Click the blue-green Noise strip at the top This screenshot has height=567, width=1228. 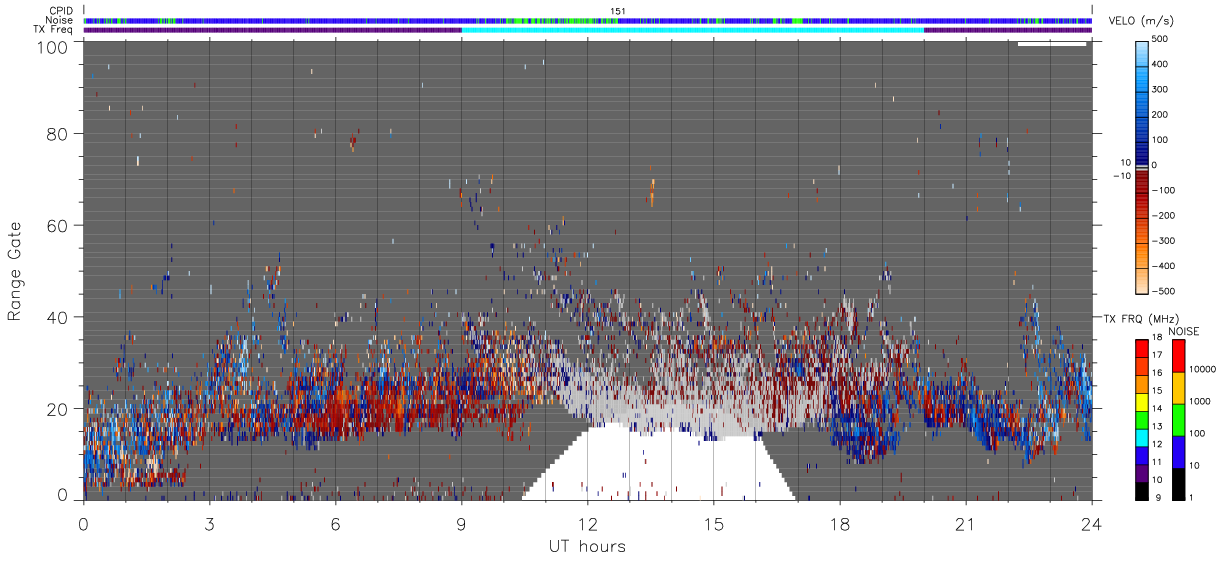point(588,20)
